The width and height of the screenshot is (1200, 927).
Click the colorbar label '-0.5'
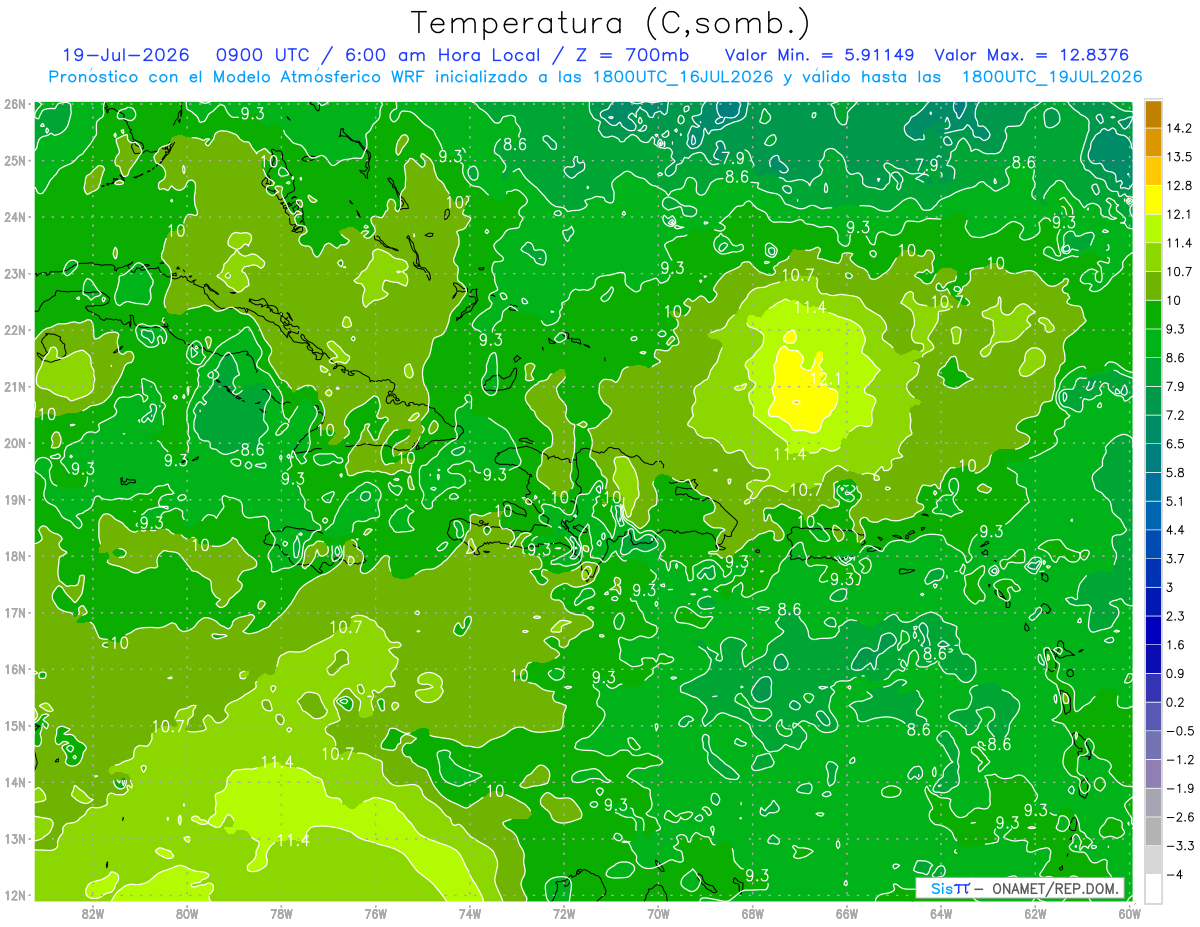tap(1179, 730)
